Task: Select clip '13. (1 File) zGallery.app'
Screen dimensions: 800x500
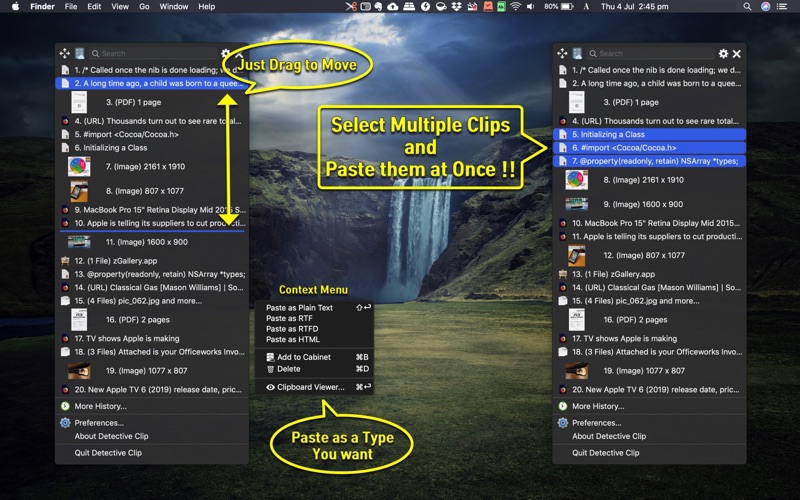Action: 649,274
